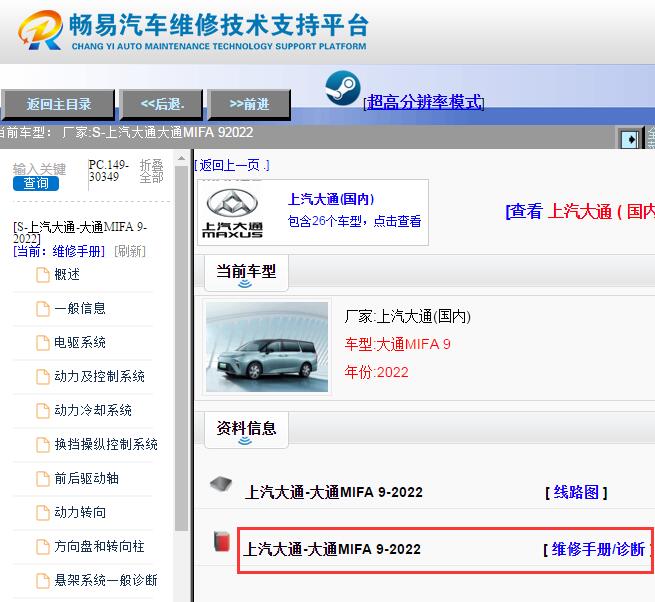Click page icon next to 电驱系统
655x602 pixels.
click(43, 343)
